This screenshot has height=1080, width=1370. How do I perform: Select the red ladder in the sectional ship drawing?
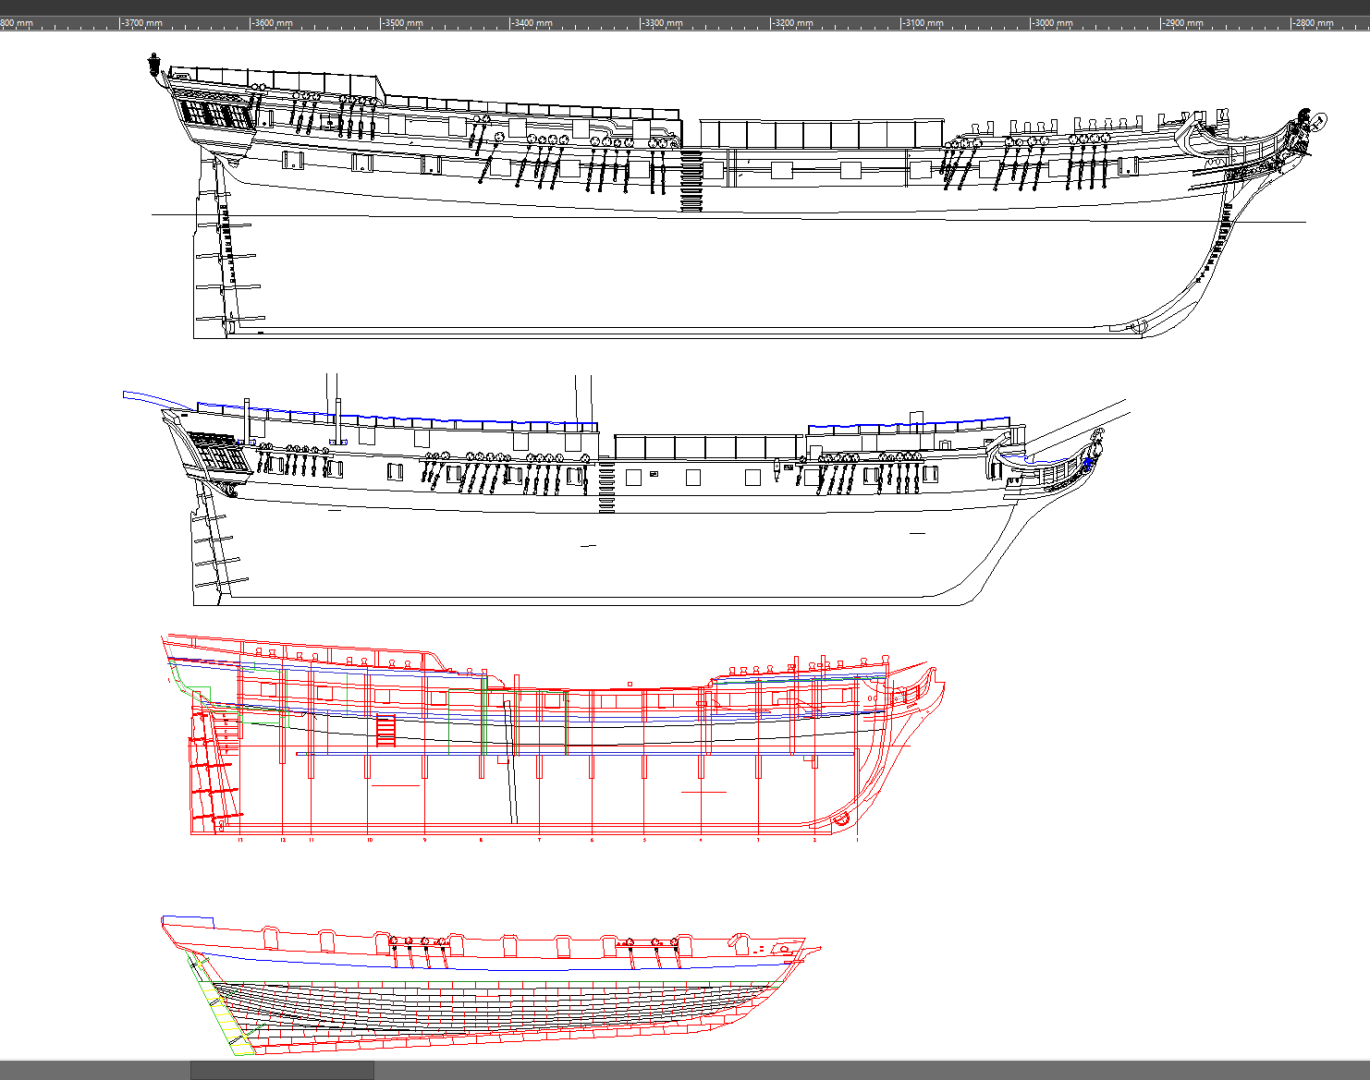click(x=386, y=730)
